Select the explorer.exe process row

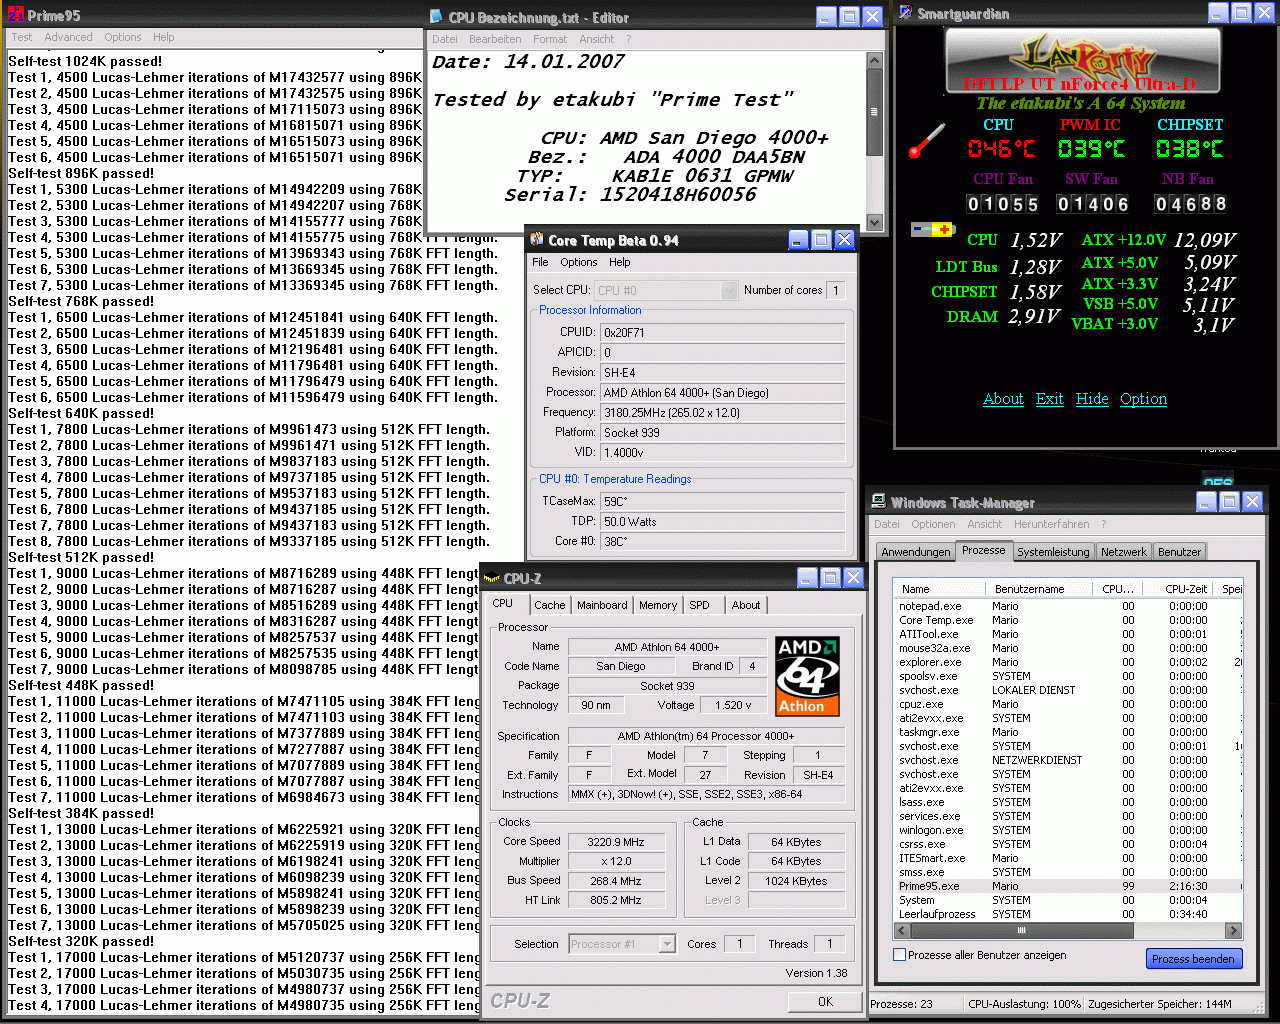tap(1068, 662)
